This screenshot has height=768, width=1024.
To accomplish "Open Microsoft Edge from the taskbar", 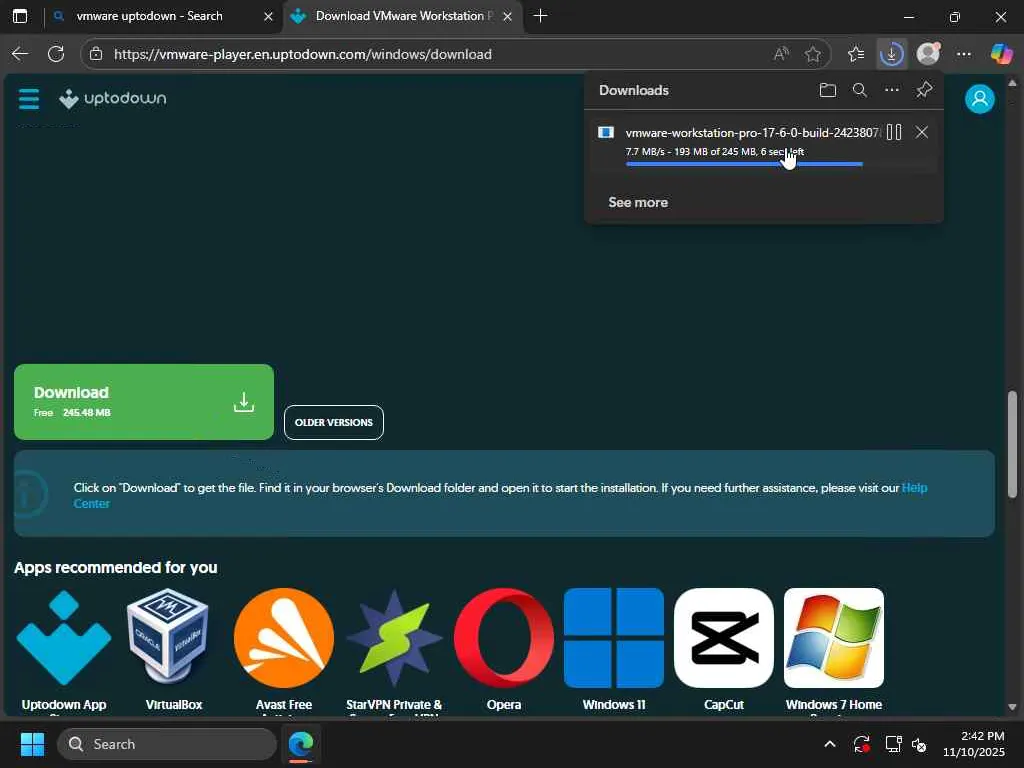I will [301, 744].
